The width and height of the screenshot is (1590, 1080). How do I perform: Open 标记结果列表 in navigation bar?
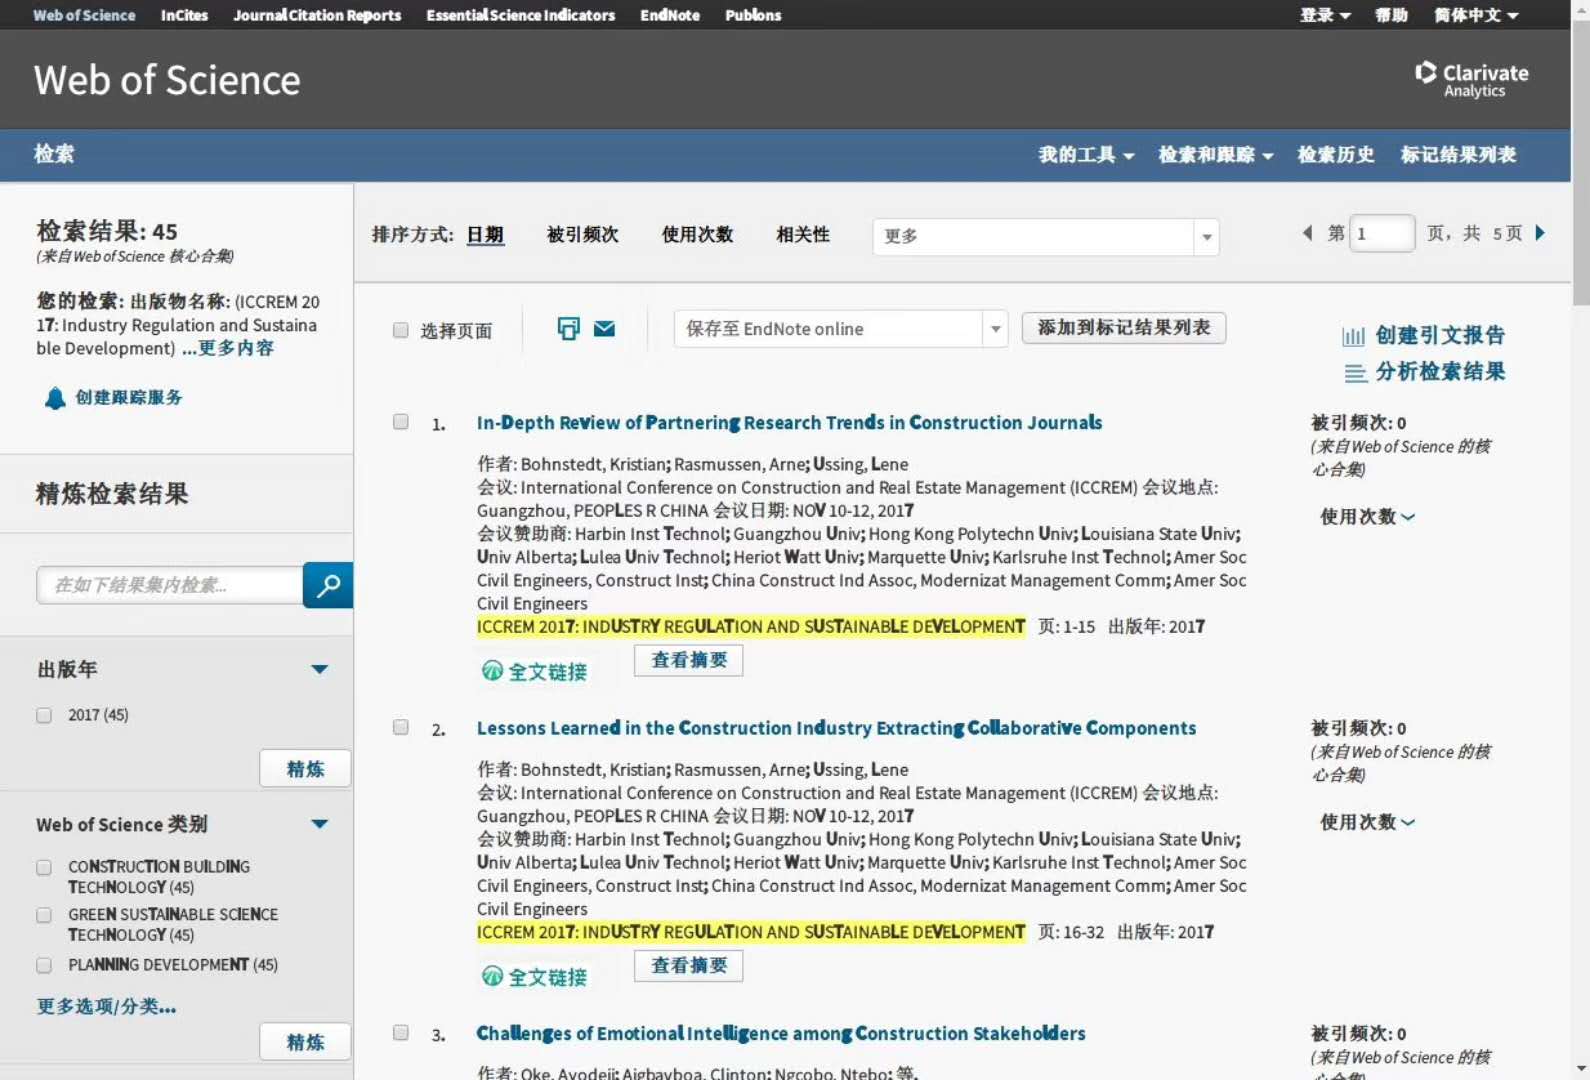(1458, 155)
